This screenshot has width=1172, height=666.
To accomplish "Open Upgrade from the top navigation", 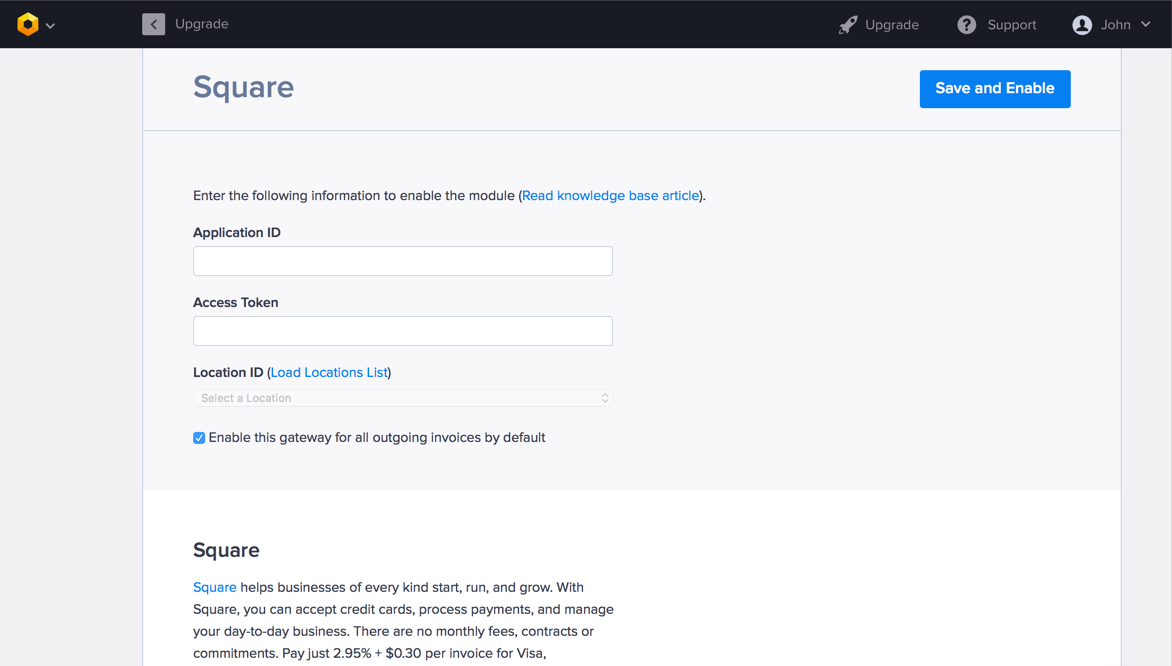I will 892,25.
